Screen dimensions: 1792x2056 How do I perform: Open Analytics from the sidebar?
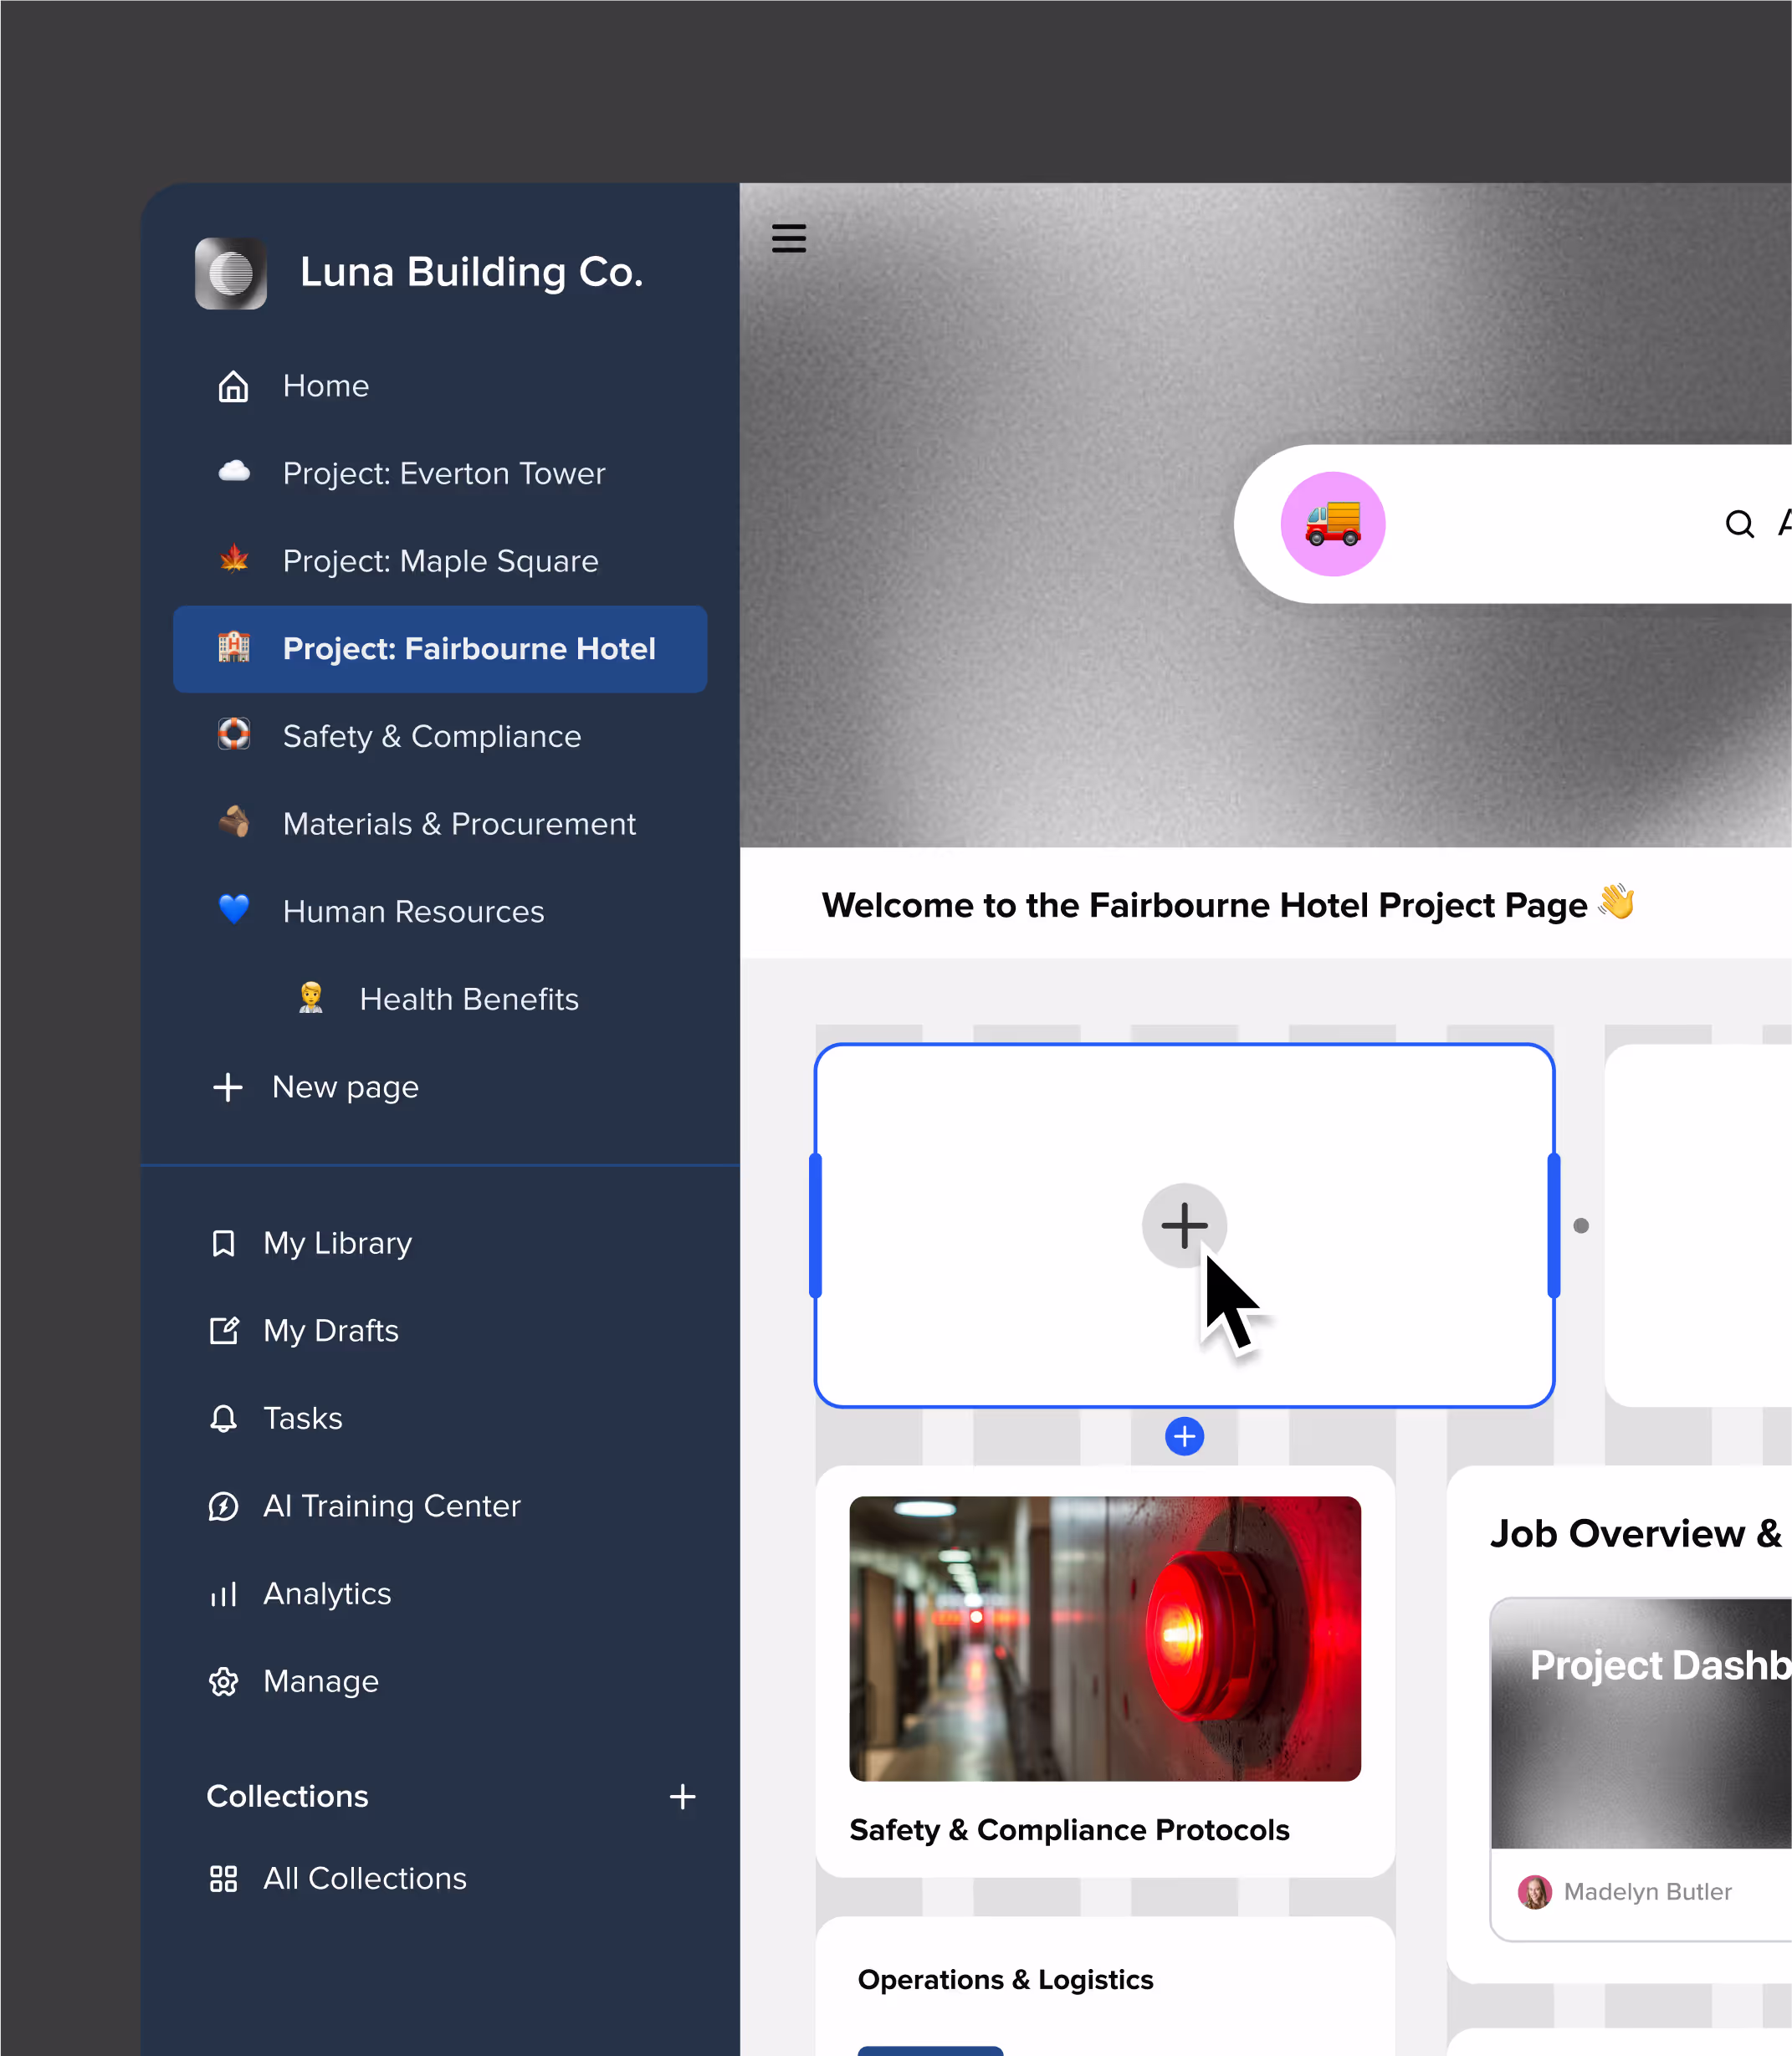tap(326, 1593)
